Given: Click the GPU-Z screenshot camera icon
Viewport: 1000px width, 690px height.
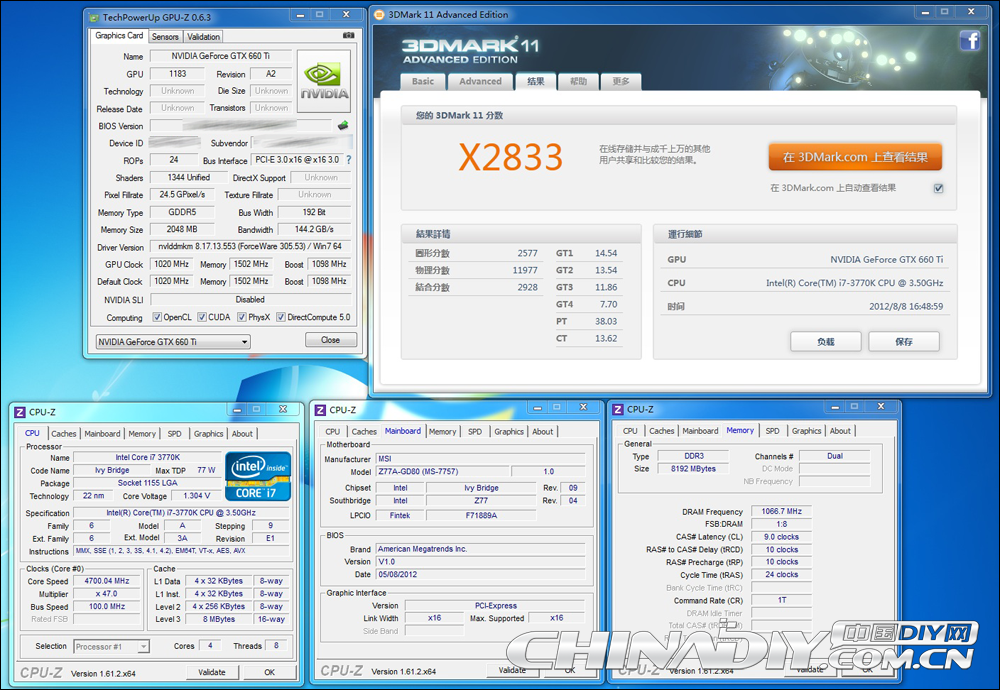Looking at the screenshot, I should (x=348, y=36).
